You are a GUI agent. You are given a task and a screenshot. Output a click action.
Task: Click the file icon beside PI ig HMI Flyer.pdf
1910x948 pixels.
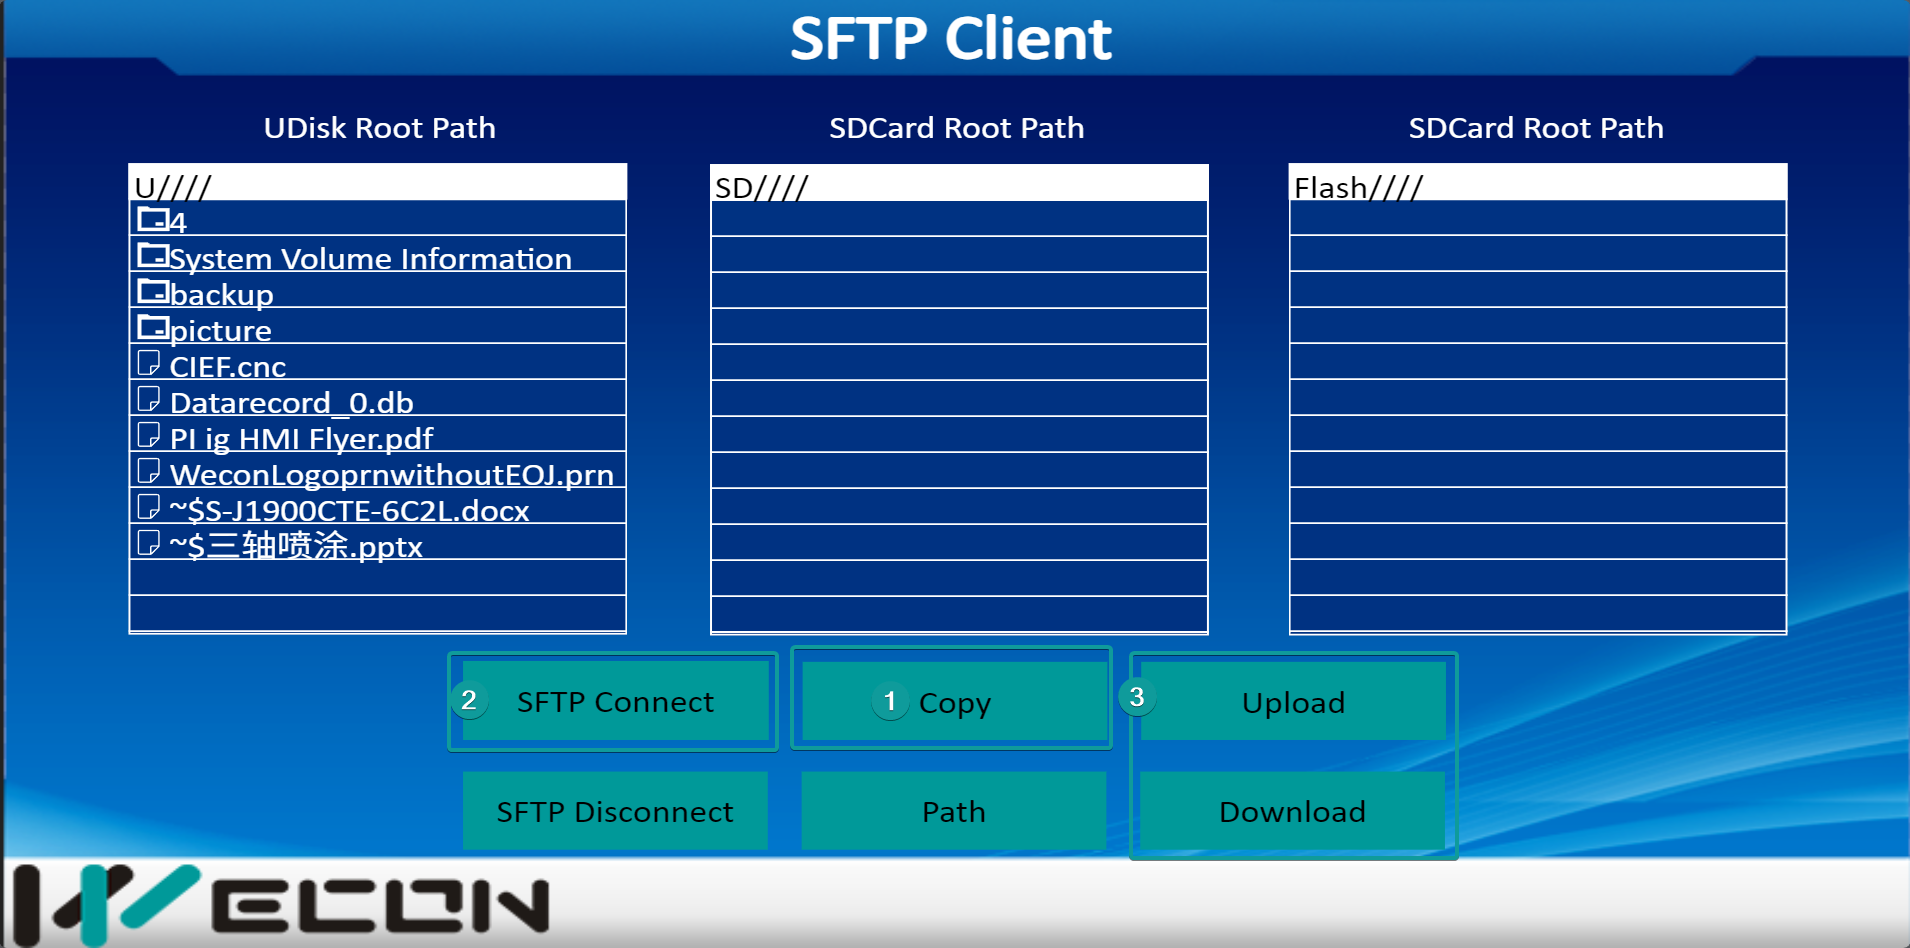(148, 435)
